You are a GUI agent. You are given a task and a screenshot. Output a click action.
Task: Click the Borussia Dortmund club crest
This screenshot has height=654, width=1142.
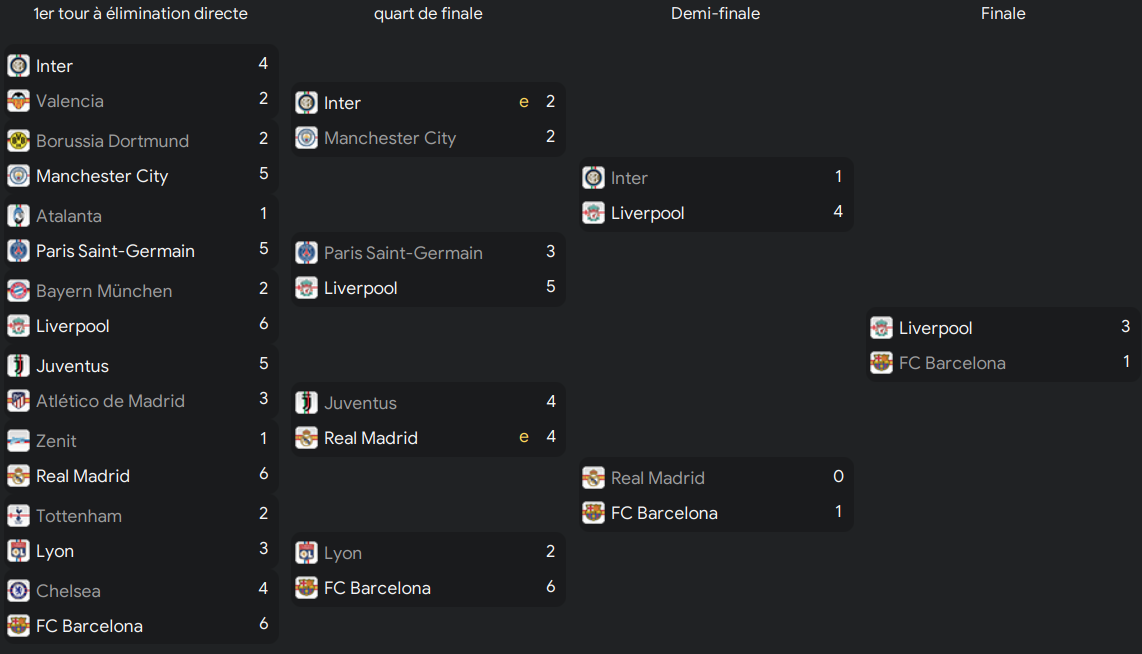[x=18, y=141]
